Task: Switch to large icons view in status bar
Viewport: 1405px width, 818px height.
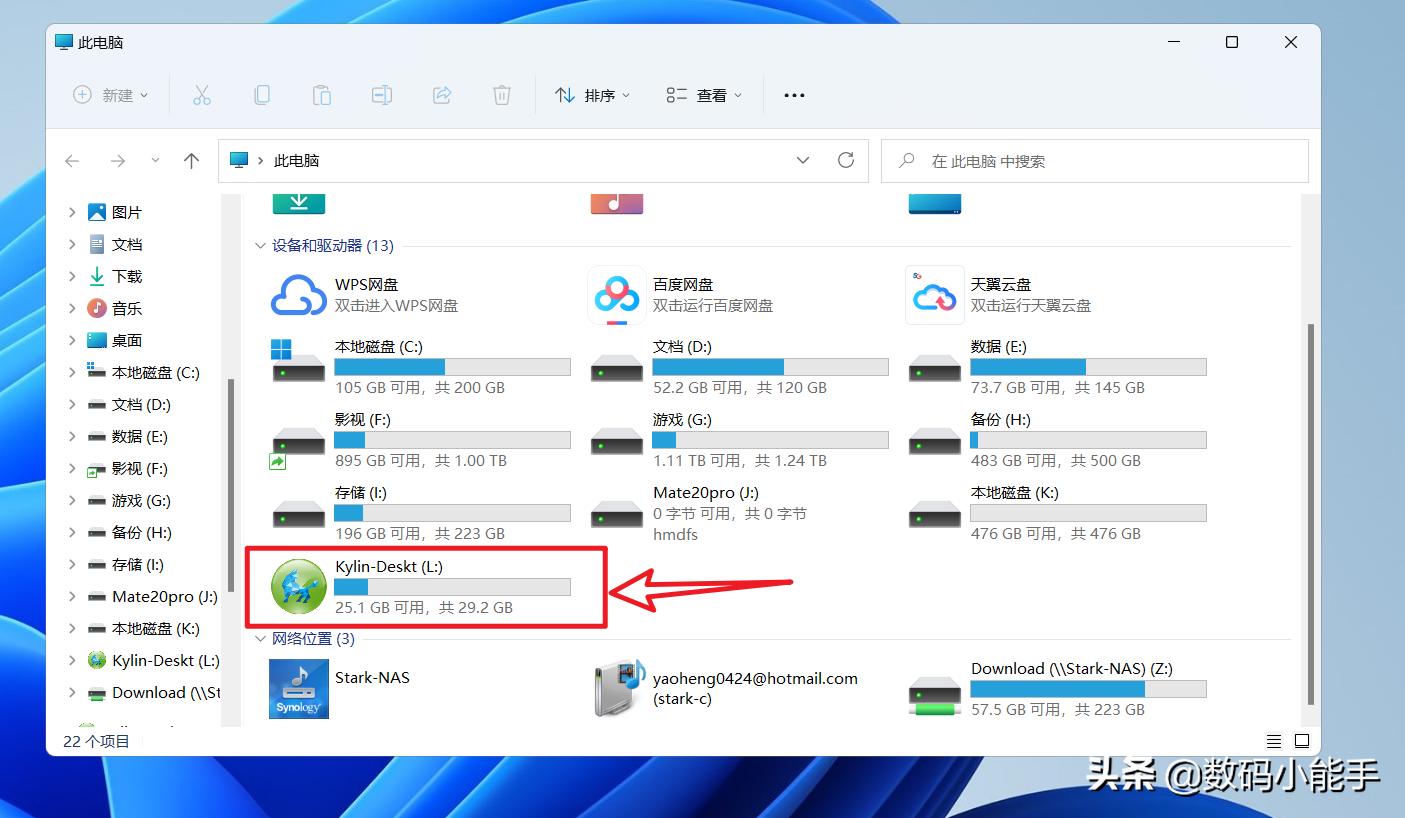Action: point(1301,741)
